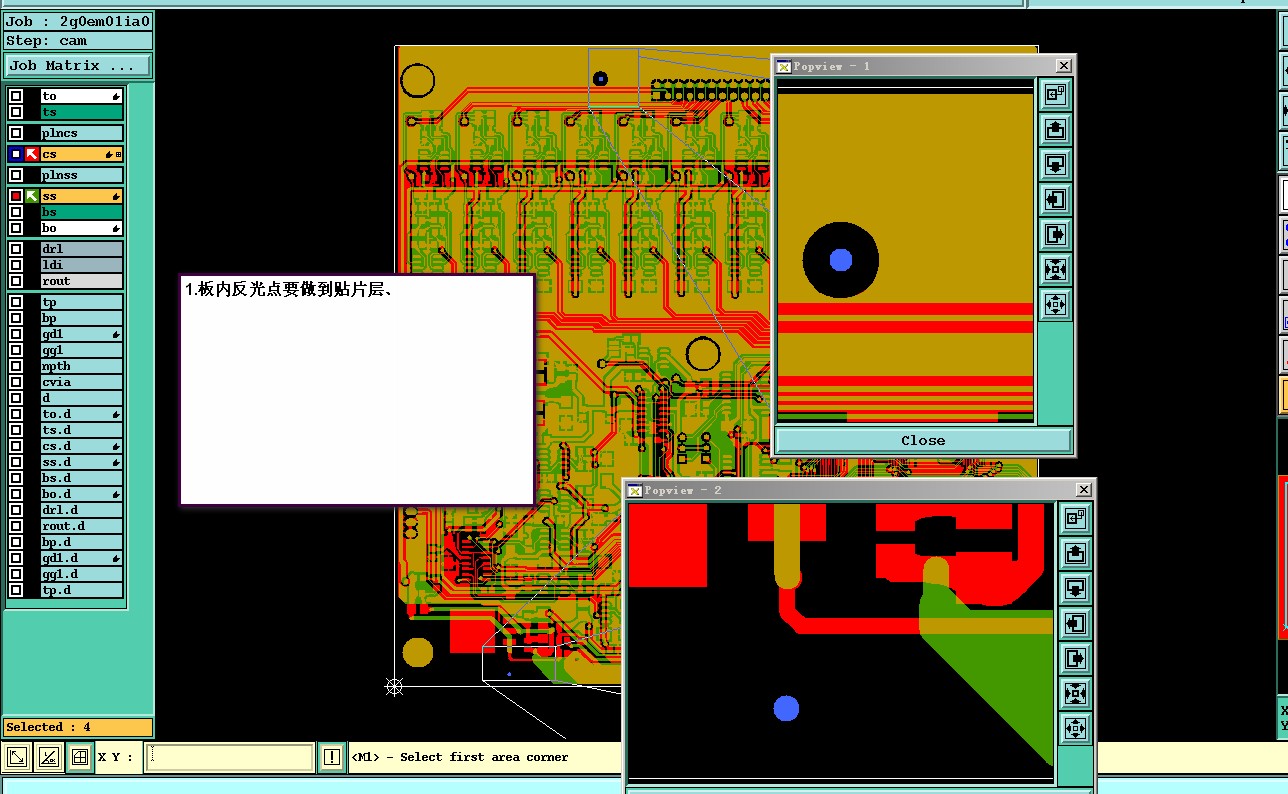Select the bp.d layer row
The image size is (1288, 794).
[x=82, y=542]
